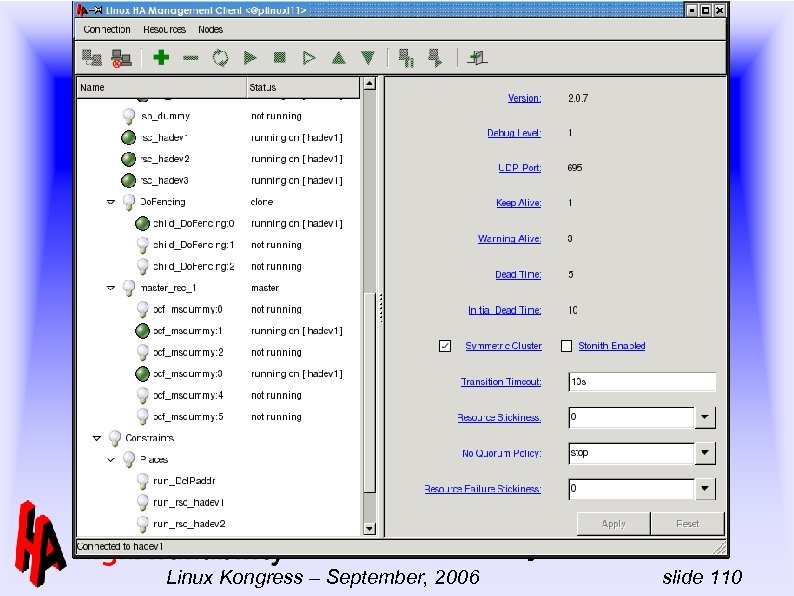Click the Transition Timeout input field
Image resolution: width=794 pixels, height=596 pixels.
click(x=642, y=382)
